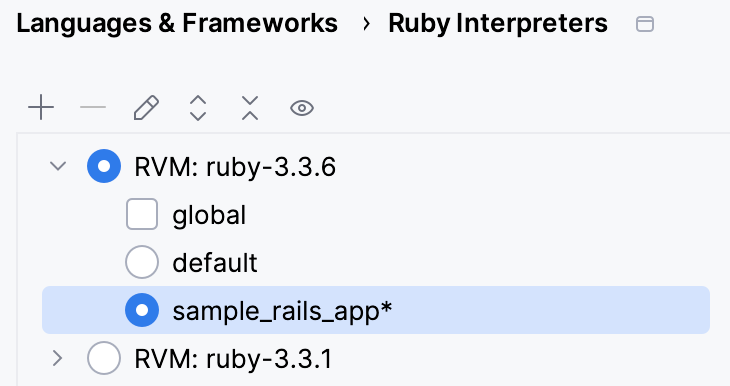Select the RVM: ruby-3.3.6 radio button
The width and height of the screenshot is (730, 386).
click(x=104, y=166)
